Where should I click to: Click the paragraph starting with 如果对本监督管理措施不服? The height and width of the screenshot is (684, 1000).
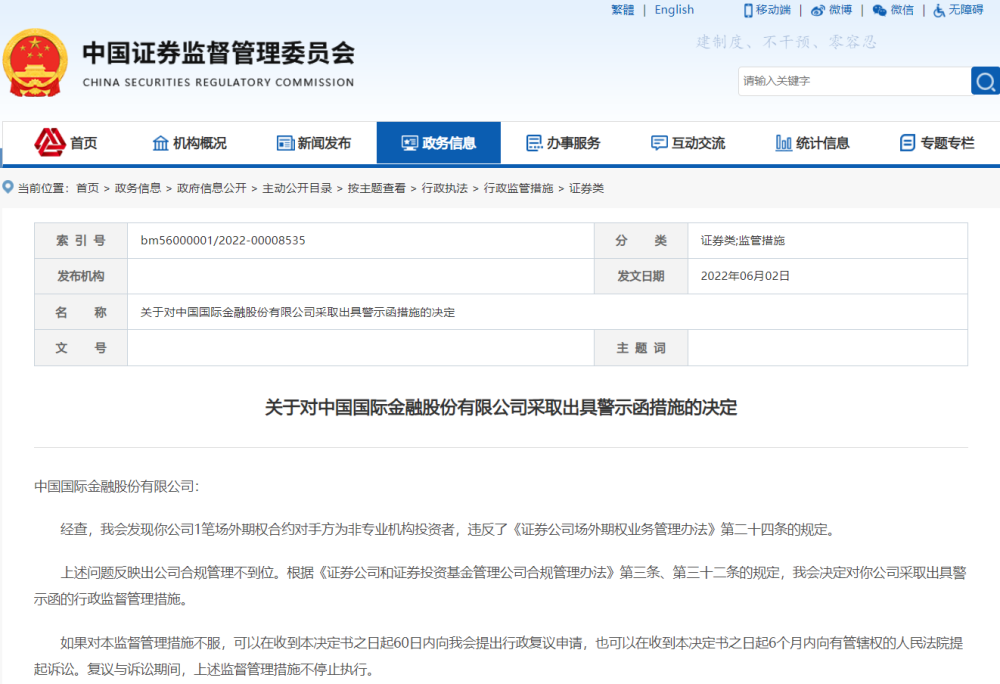coord(499,656)
